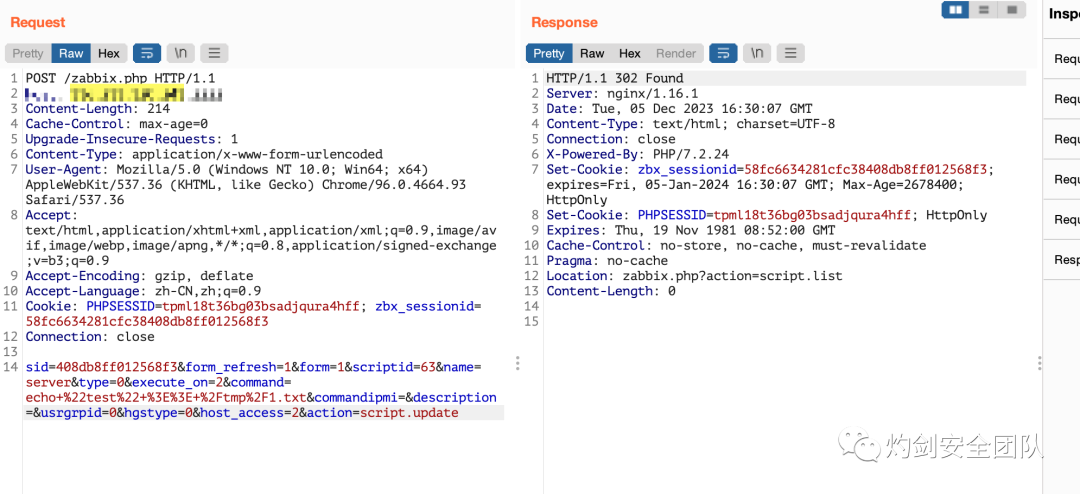Click zbx_sessionid value on request line 11

[147, 321]
